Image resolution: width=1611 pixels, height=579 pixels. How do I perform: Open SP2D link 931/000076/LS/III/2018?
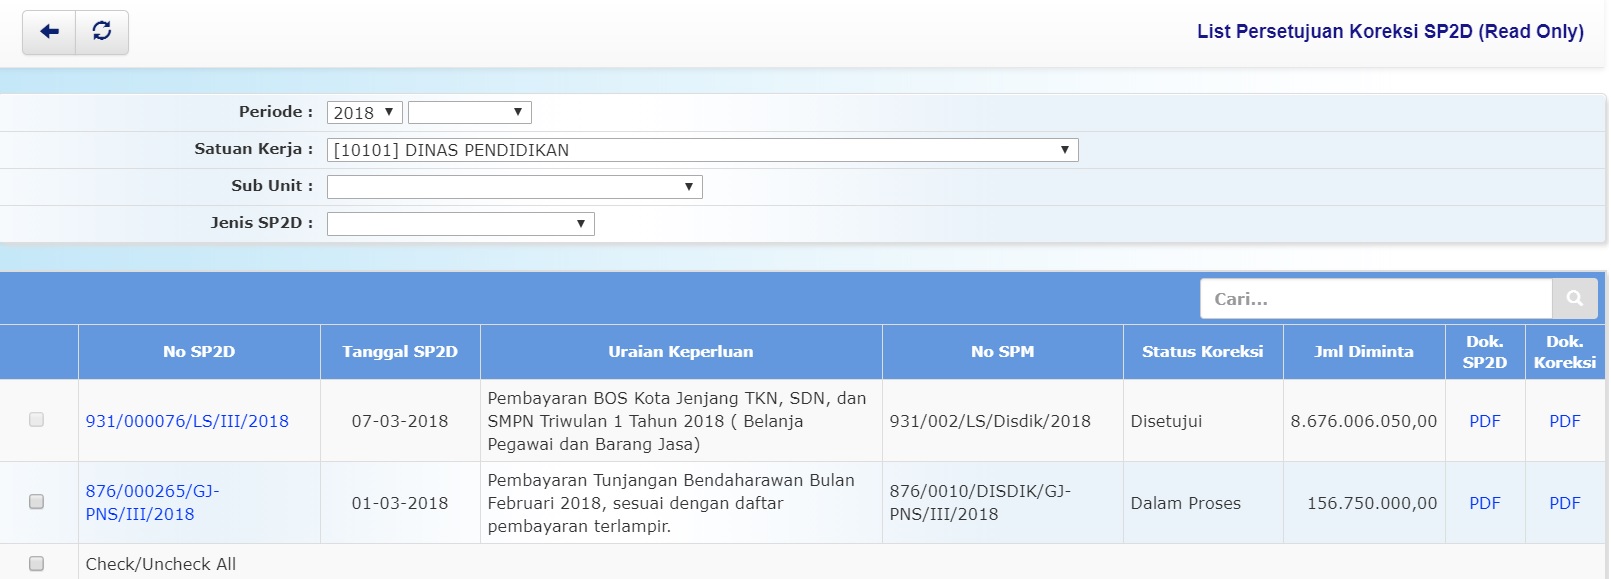pos(187,421)
